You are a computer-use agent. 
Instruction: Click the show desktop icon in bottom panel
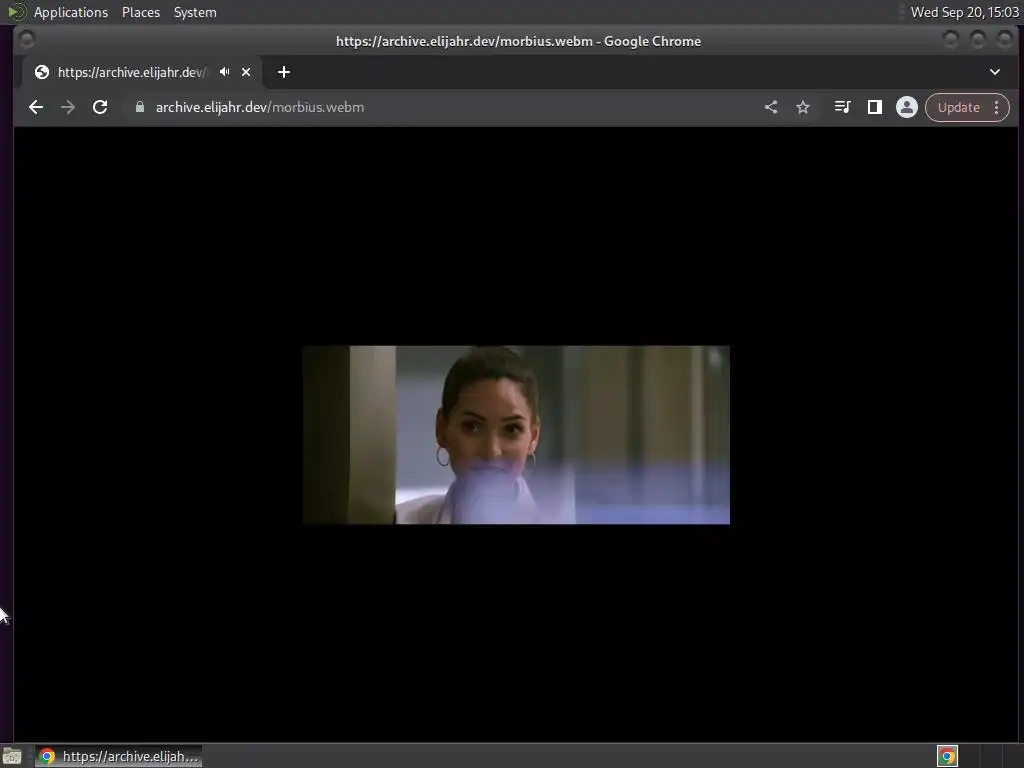point(12,756)
